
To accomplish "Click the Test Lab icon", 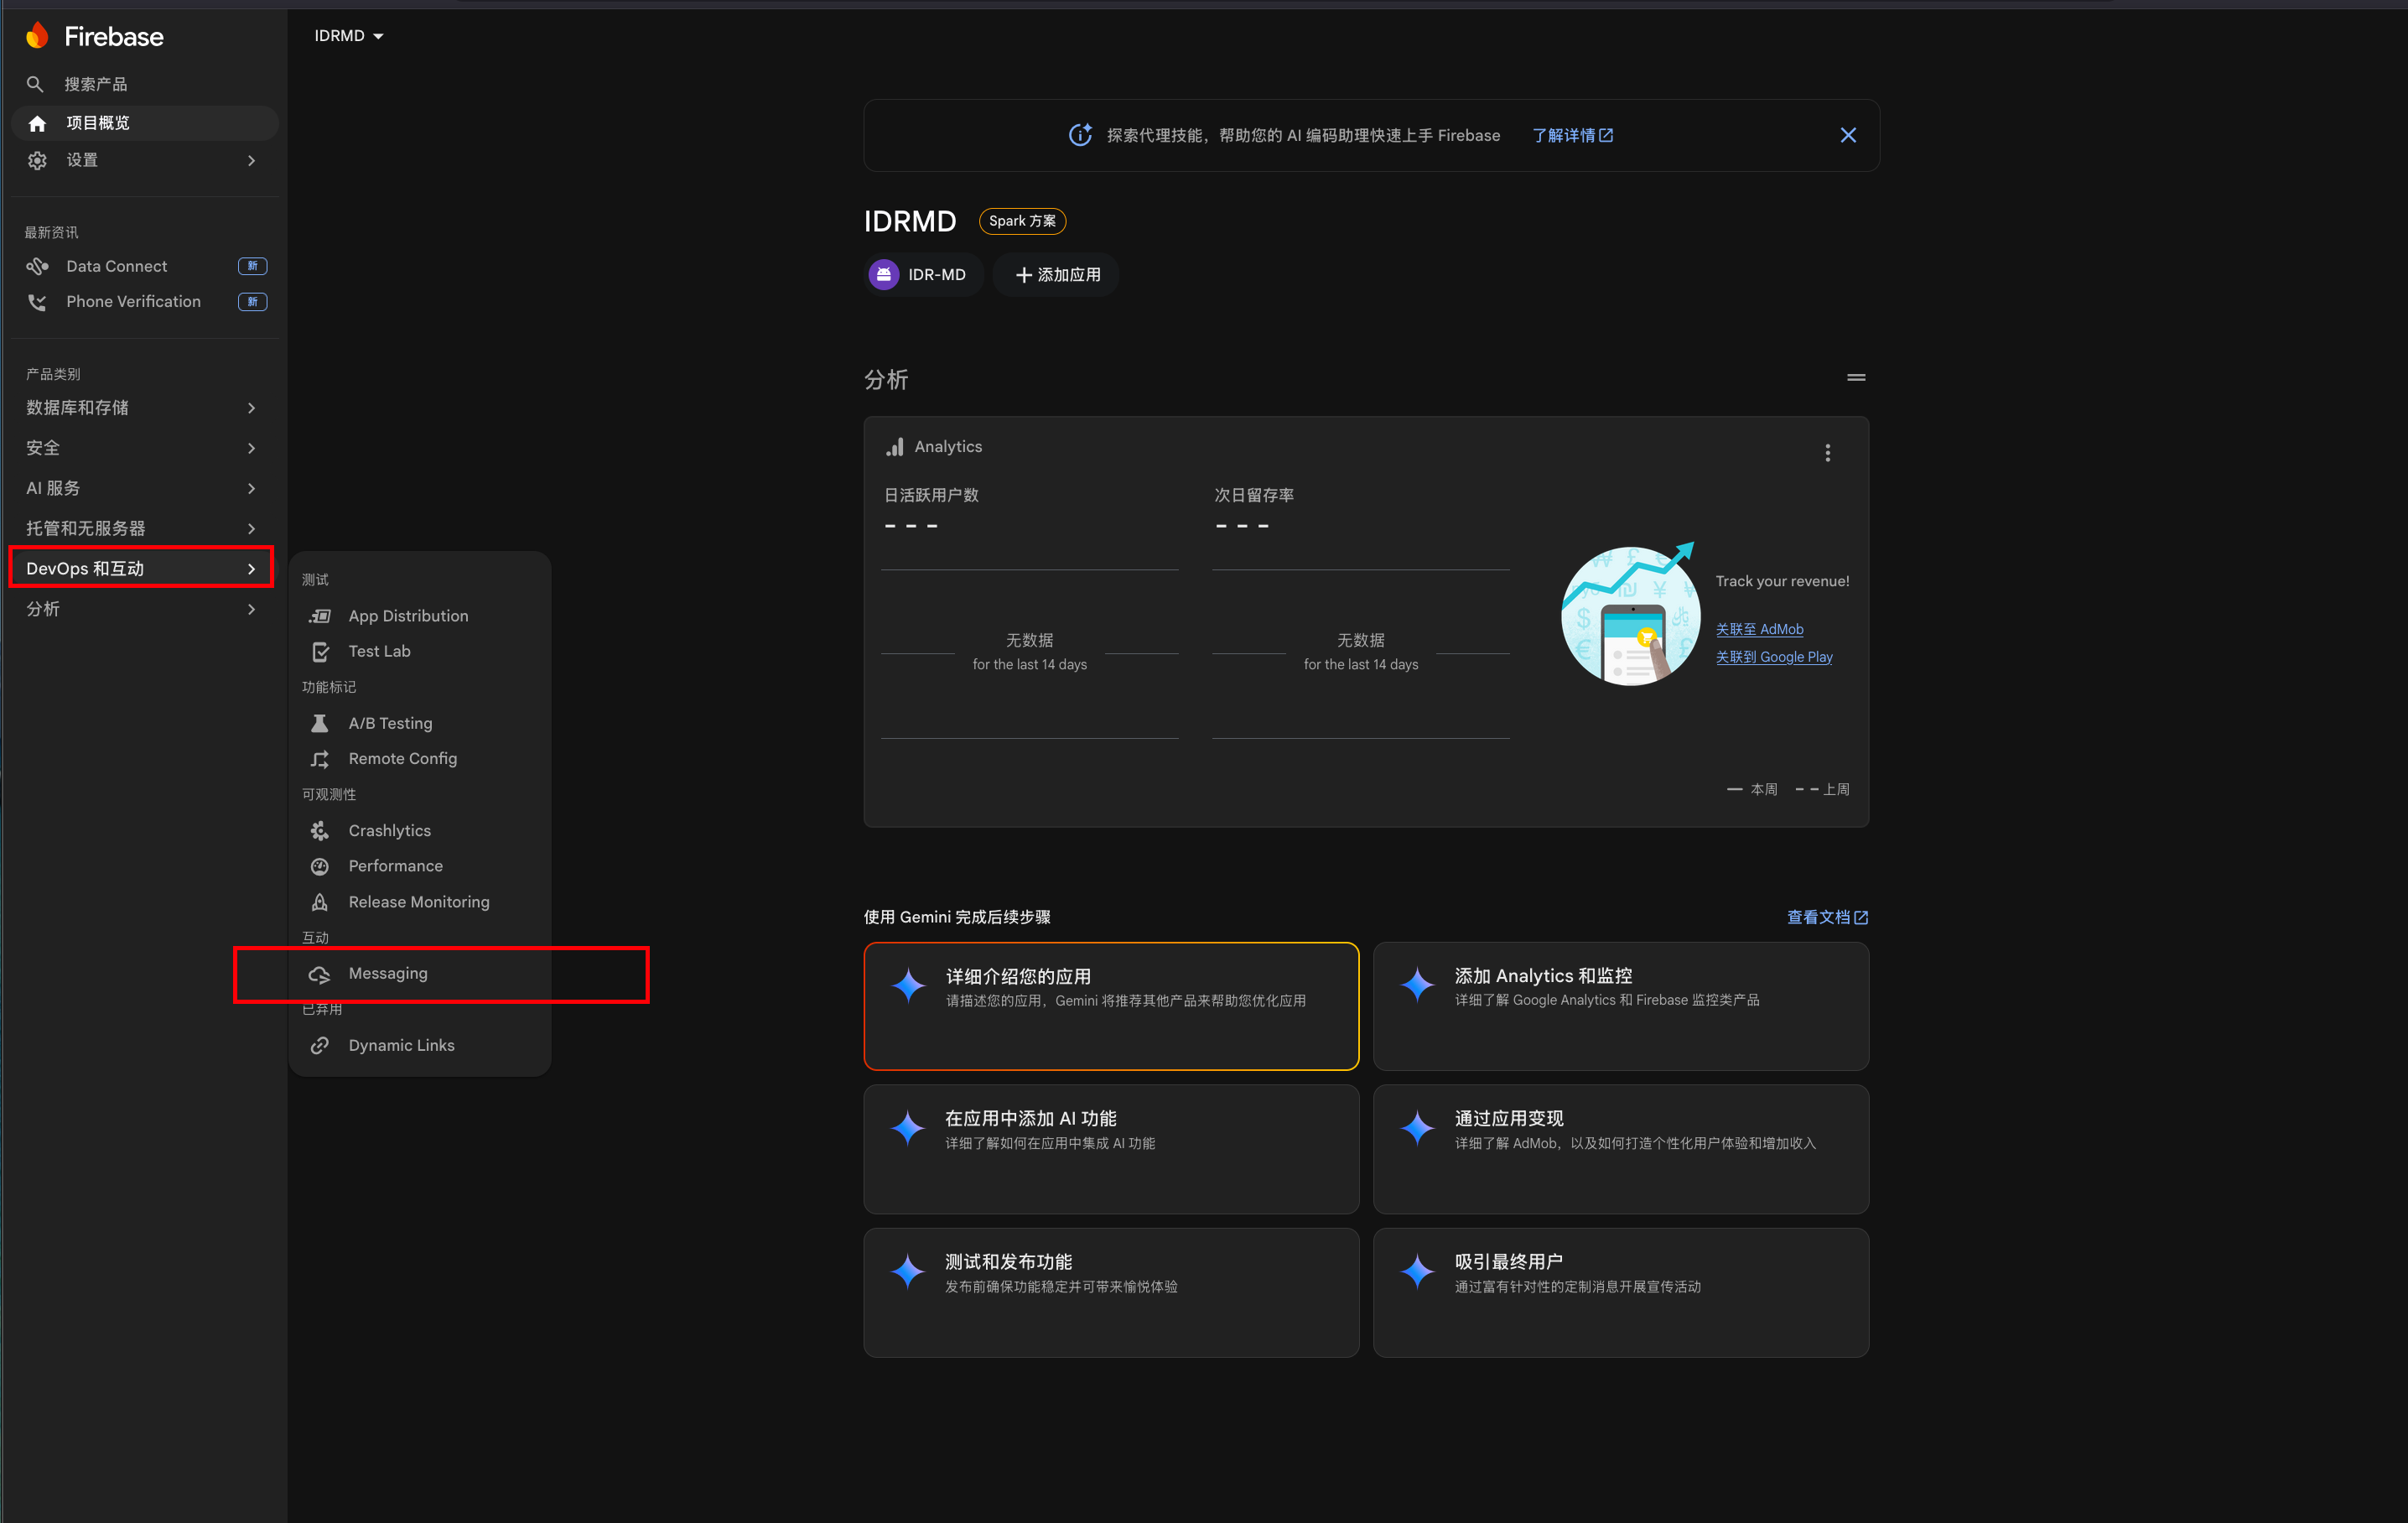I will click(320, 652).
